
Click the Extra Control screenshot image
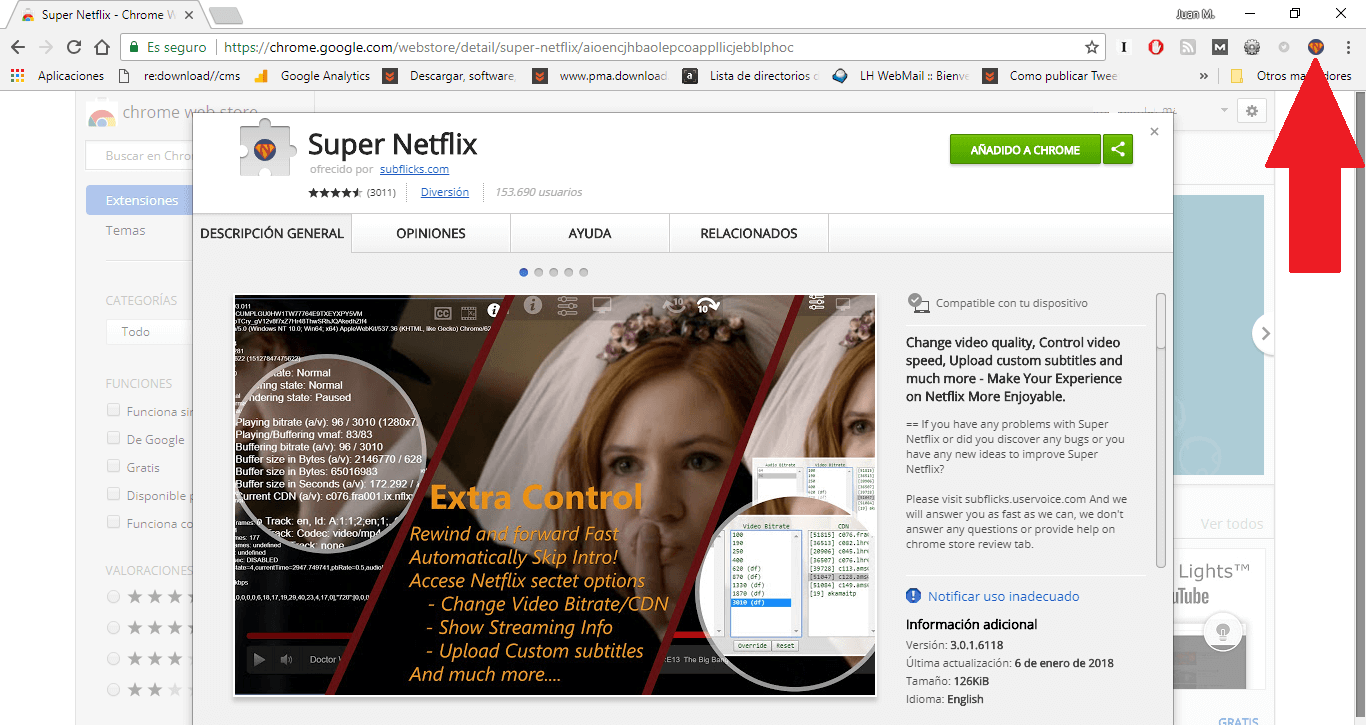point(555,495)
